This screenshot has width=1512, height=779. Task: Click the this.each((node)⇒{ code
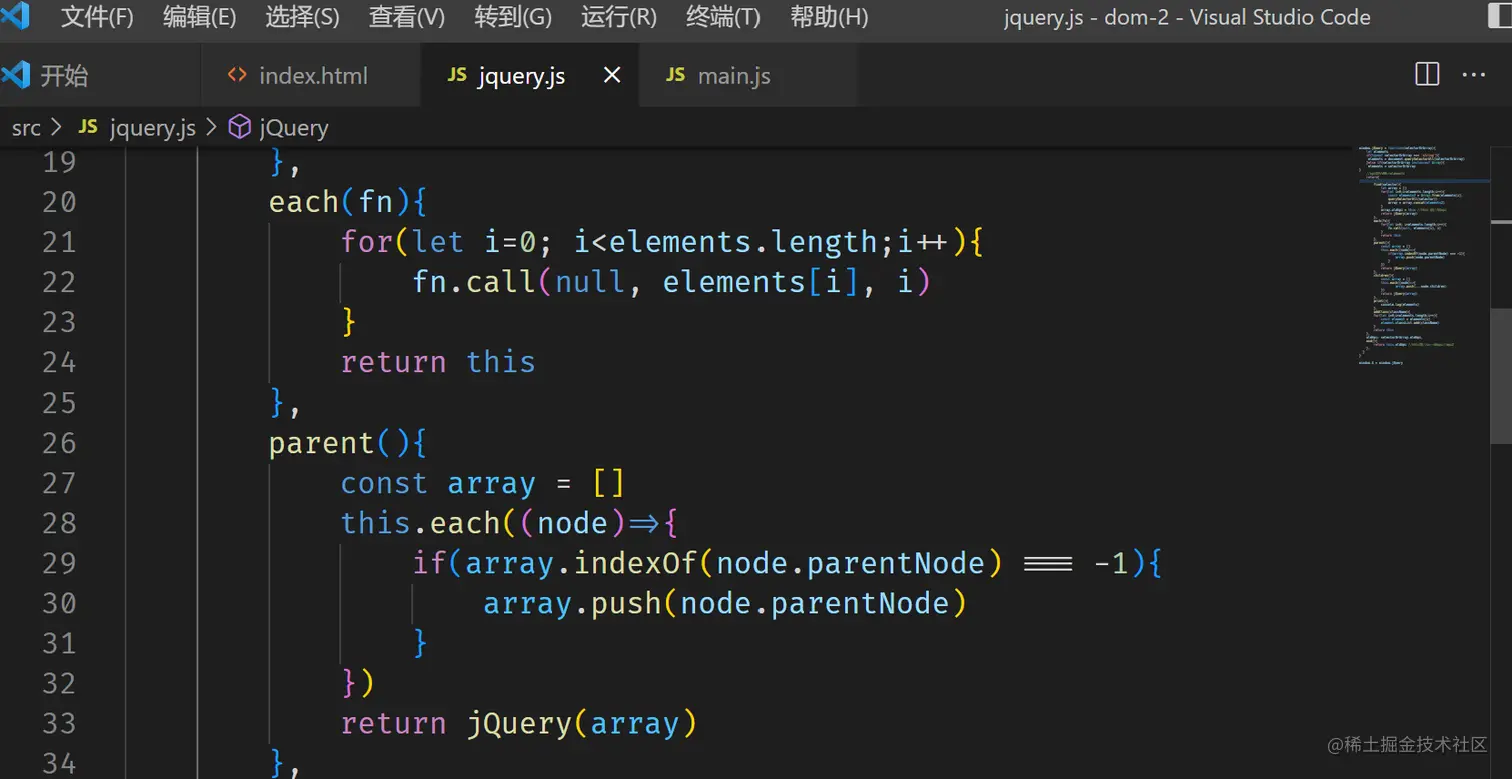(510, 523)
